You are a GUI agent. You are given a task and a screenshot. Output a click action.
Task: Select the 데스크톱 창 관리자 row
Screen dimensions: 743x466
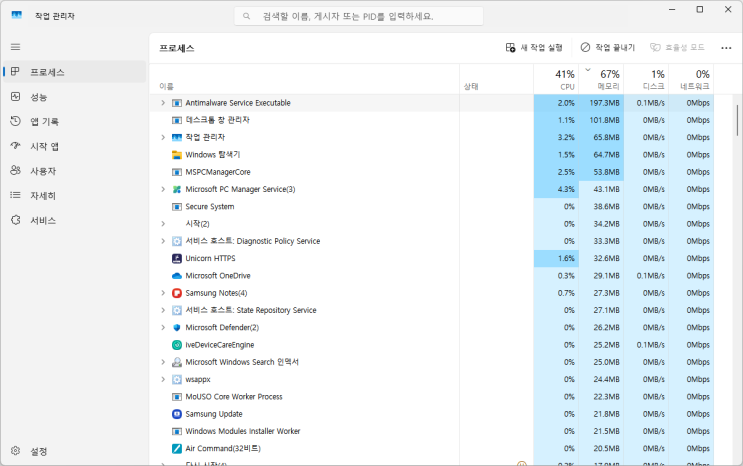pyautogui.click(x=432, y=120)
